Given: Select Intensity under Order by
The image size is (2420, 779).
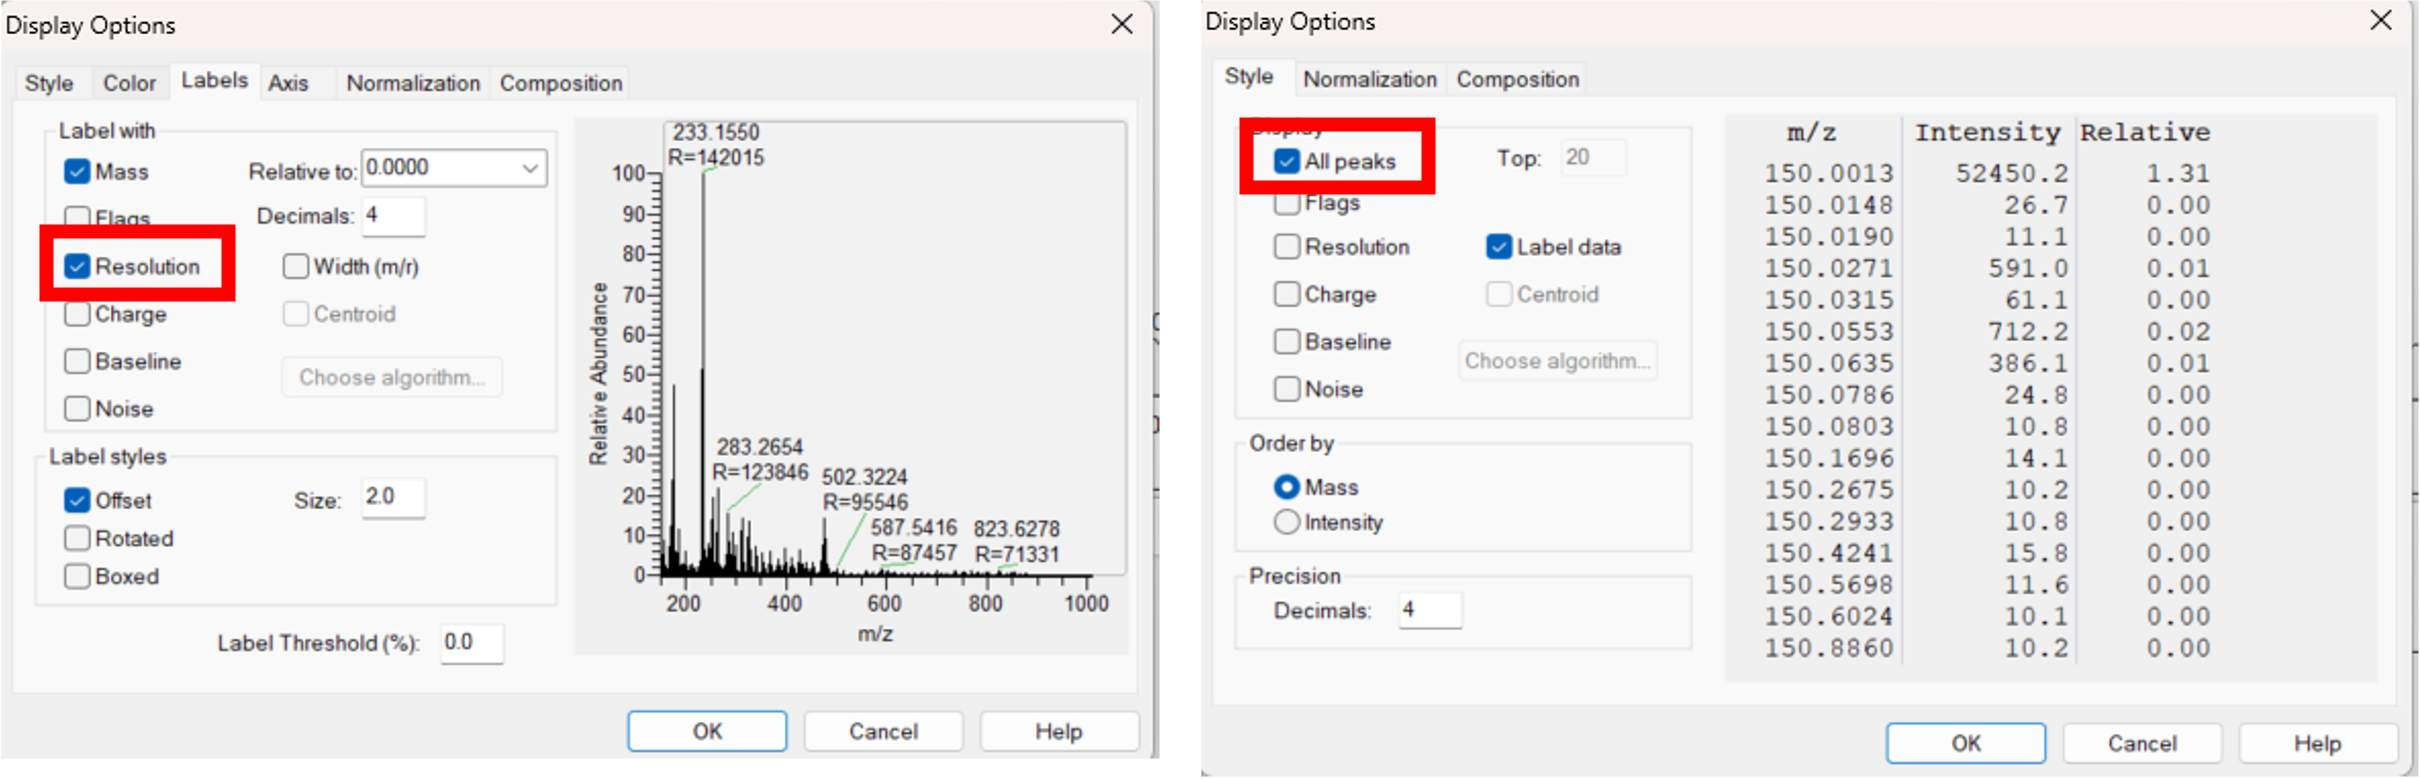Looking at the screenshot, I should (x=1287, y=523).
